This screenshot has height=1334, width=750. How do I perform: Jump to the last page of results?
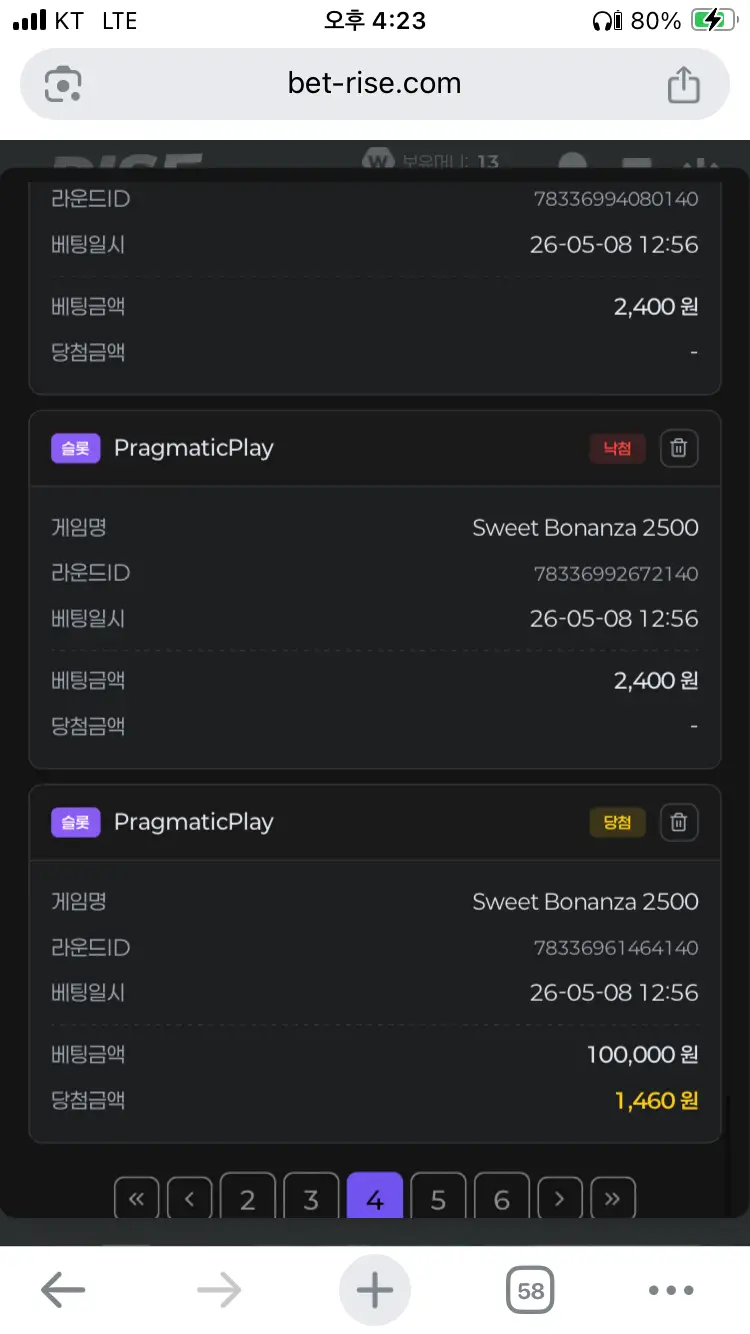point(613,1199)
